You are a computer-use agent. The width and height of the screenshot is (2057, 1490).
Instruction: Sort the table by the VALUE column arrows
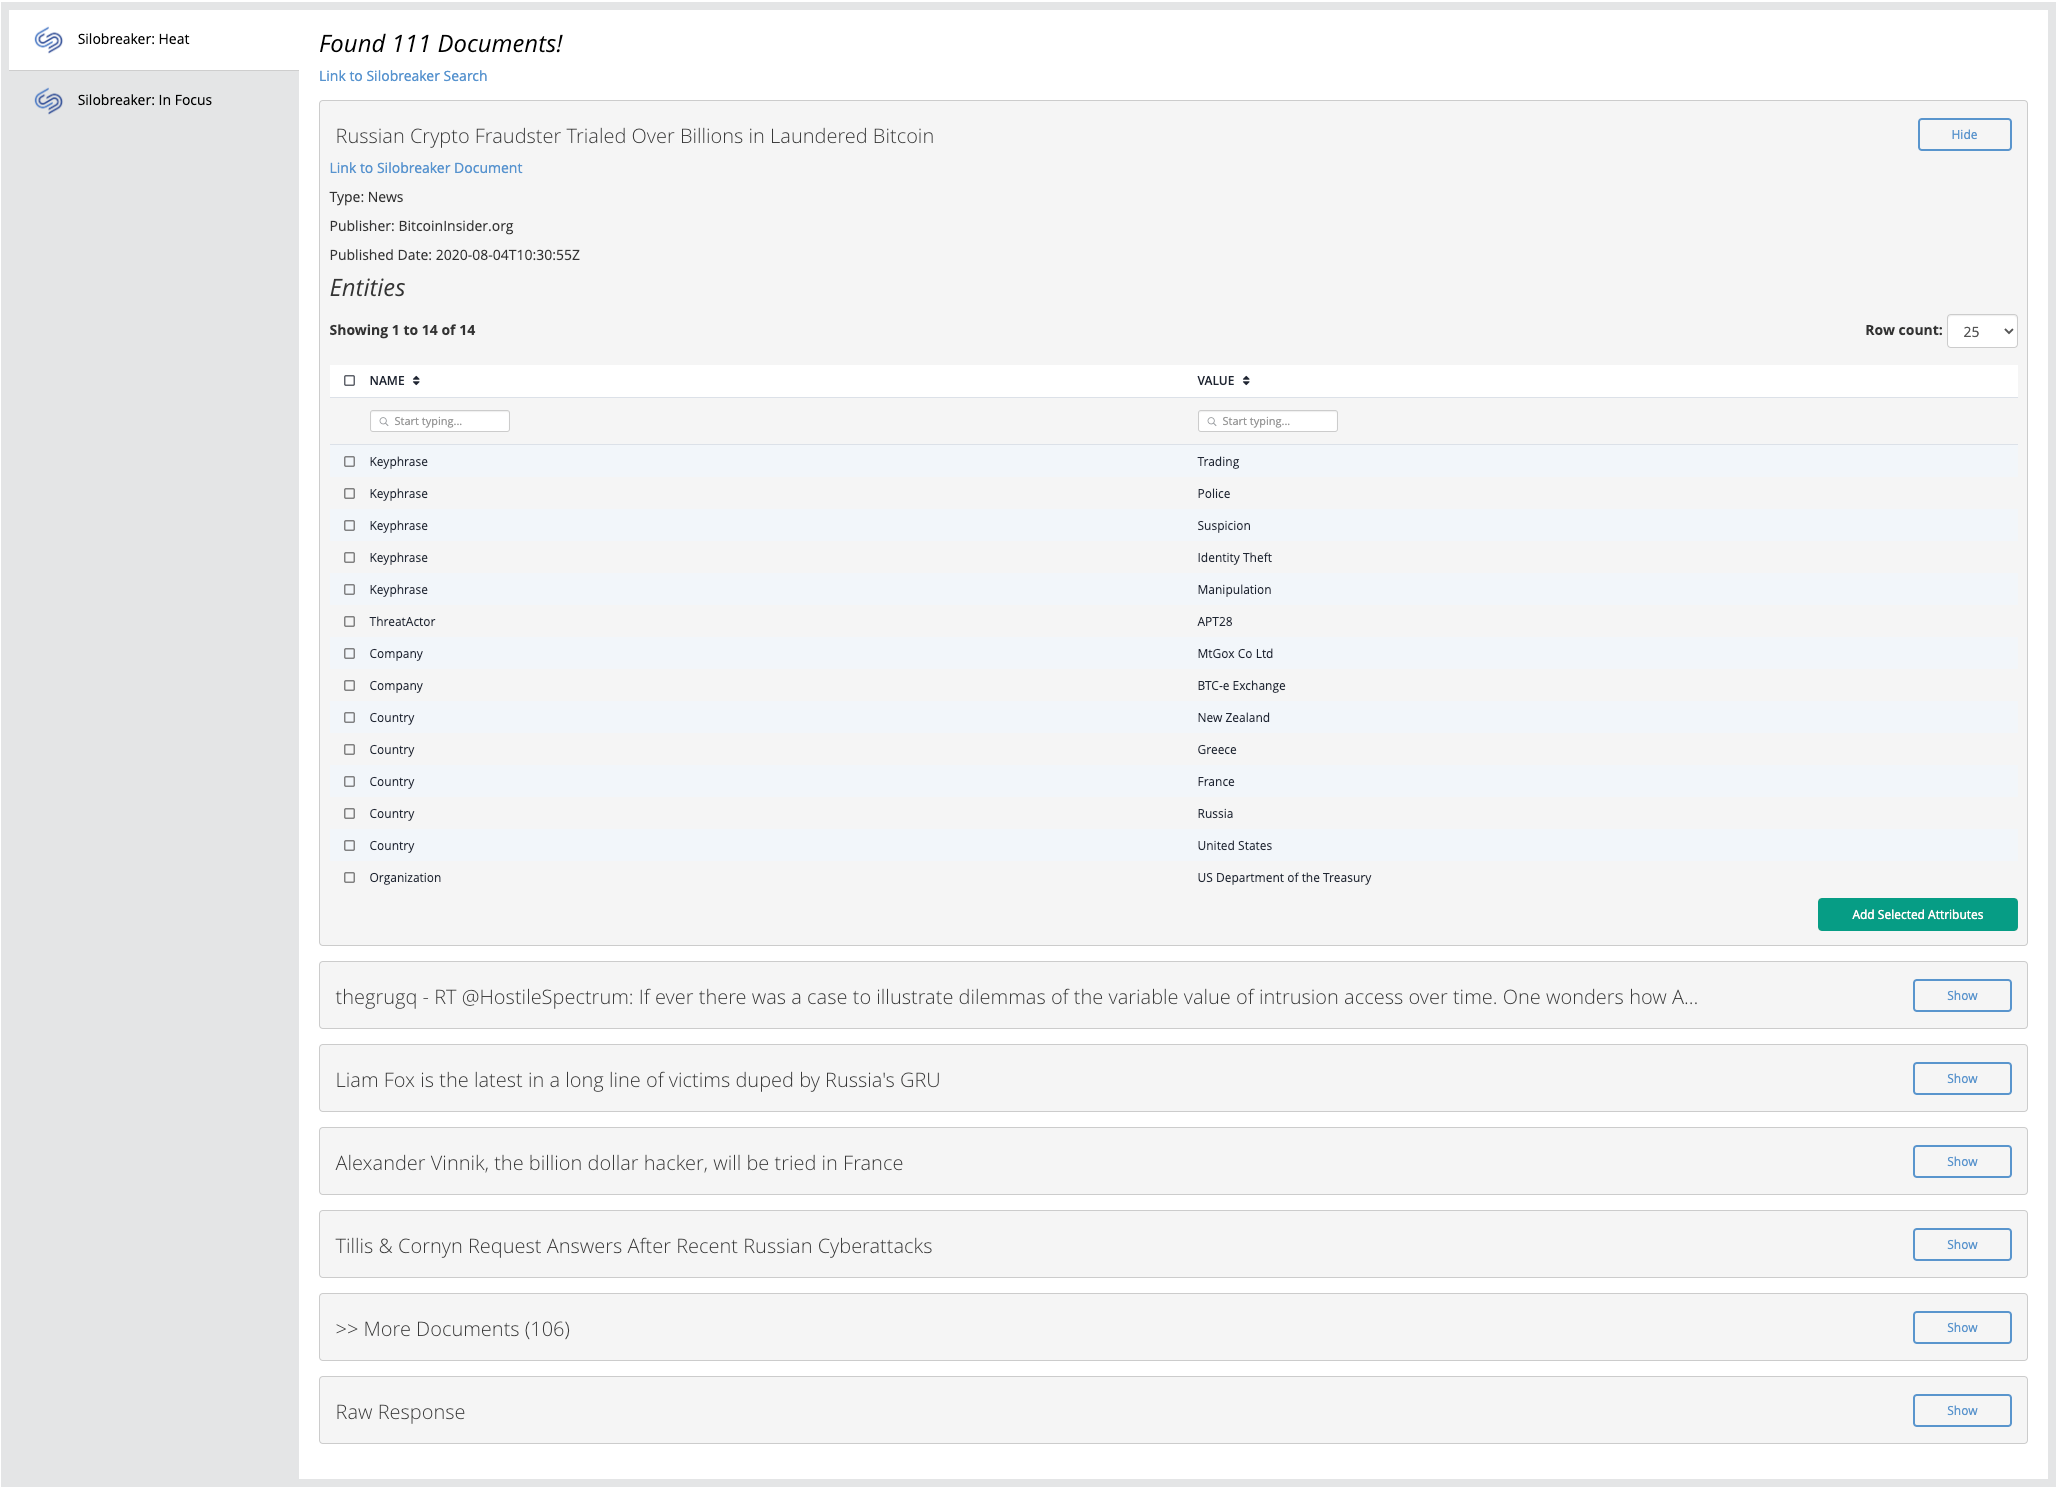[1246, 381]
